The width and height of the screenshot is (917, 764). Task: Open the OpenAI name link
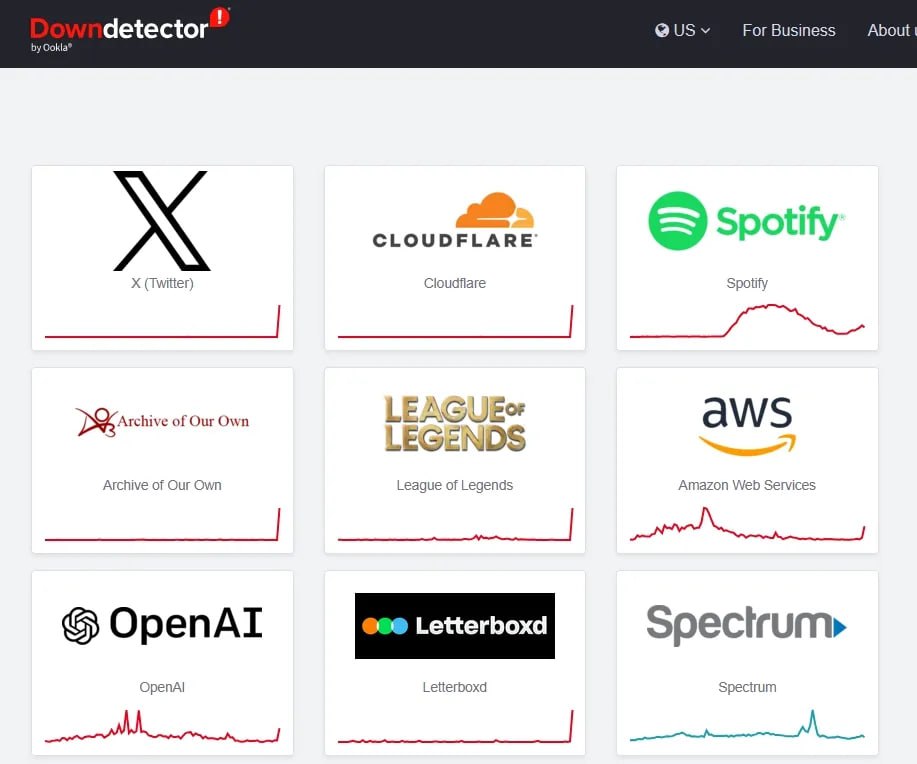coord(162,687)
